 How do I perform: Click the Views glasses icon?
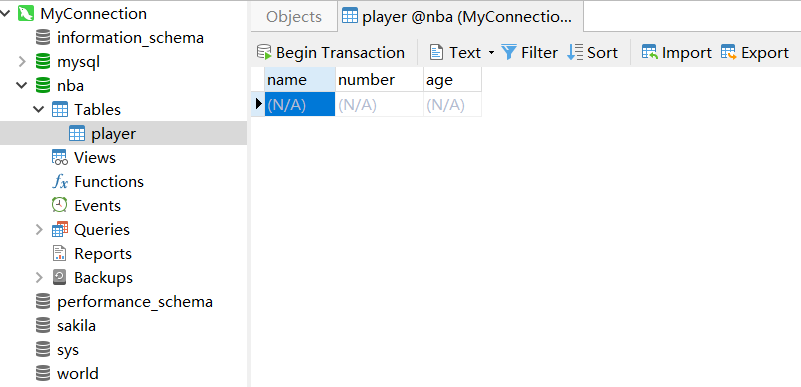60,158
